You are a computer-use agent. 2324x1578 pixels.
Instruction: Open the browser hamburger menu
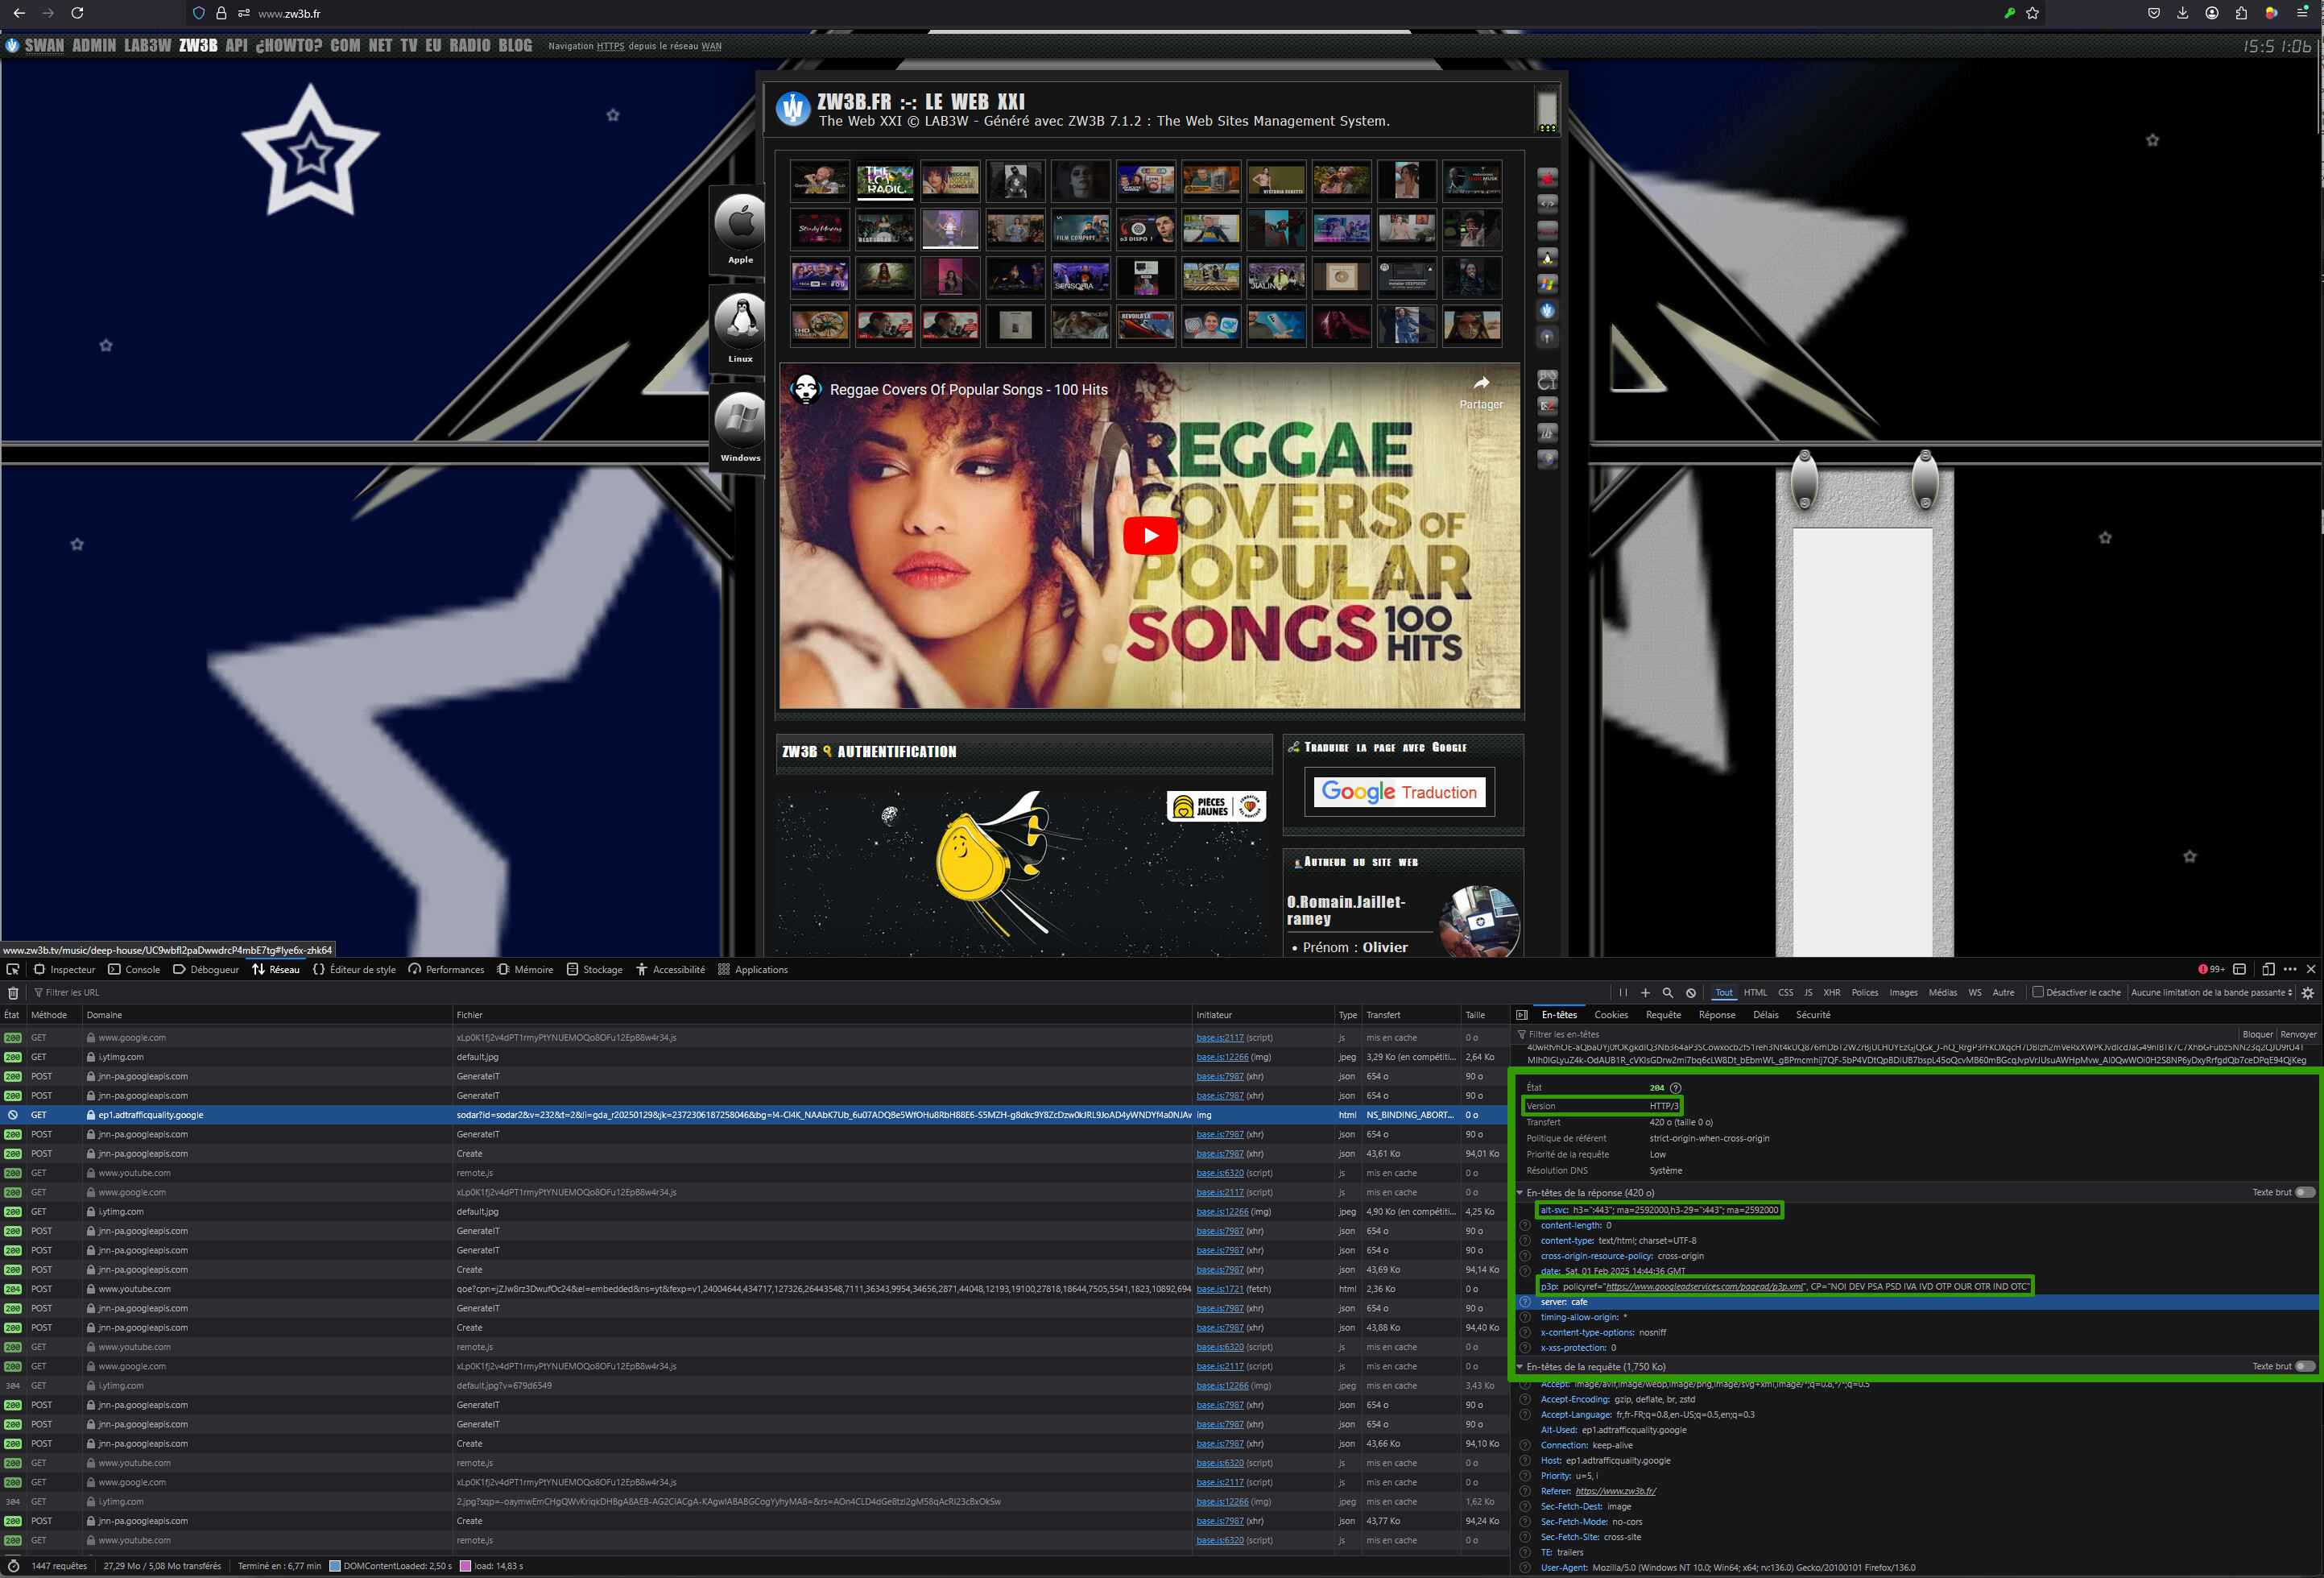(2302, 13)
